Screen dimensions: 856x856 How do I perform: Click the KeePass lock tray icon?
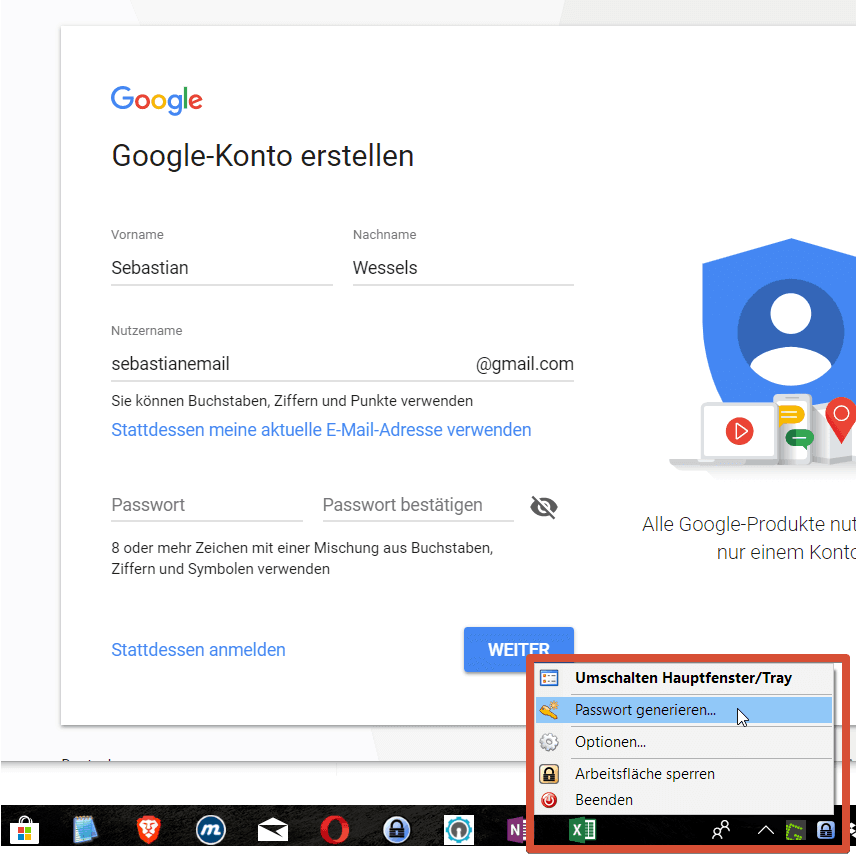pyautogui.click(x=825, y=830)
